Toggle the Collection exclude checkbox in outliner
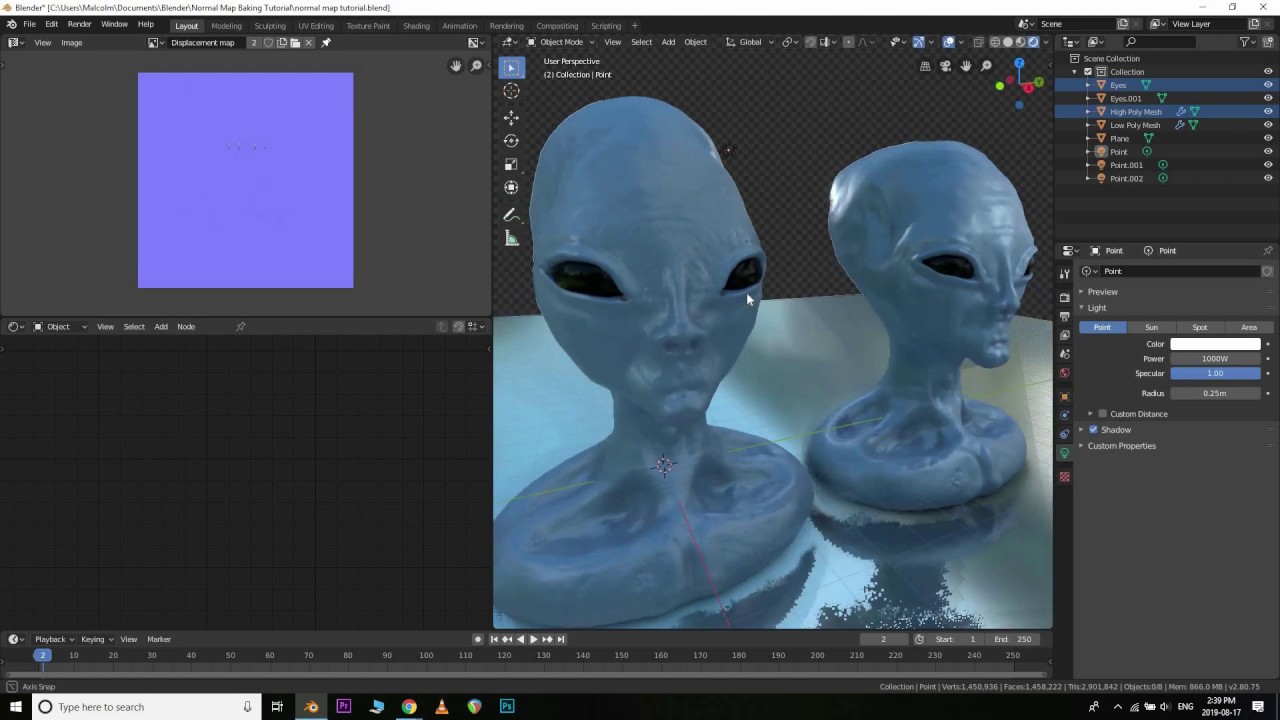The width and height of the screenshot is (1280, 720). coord(1088,72)
